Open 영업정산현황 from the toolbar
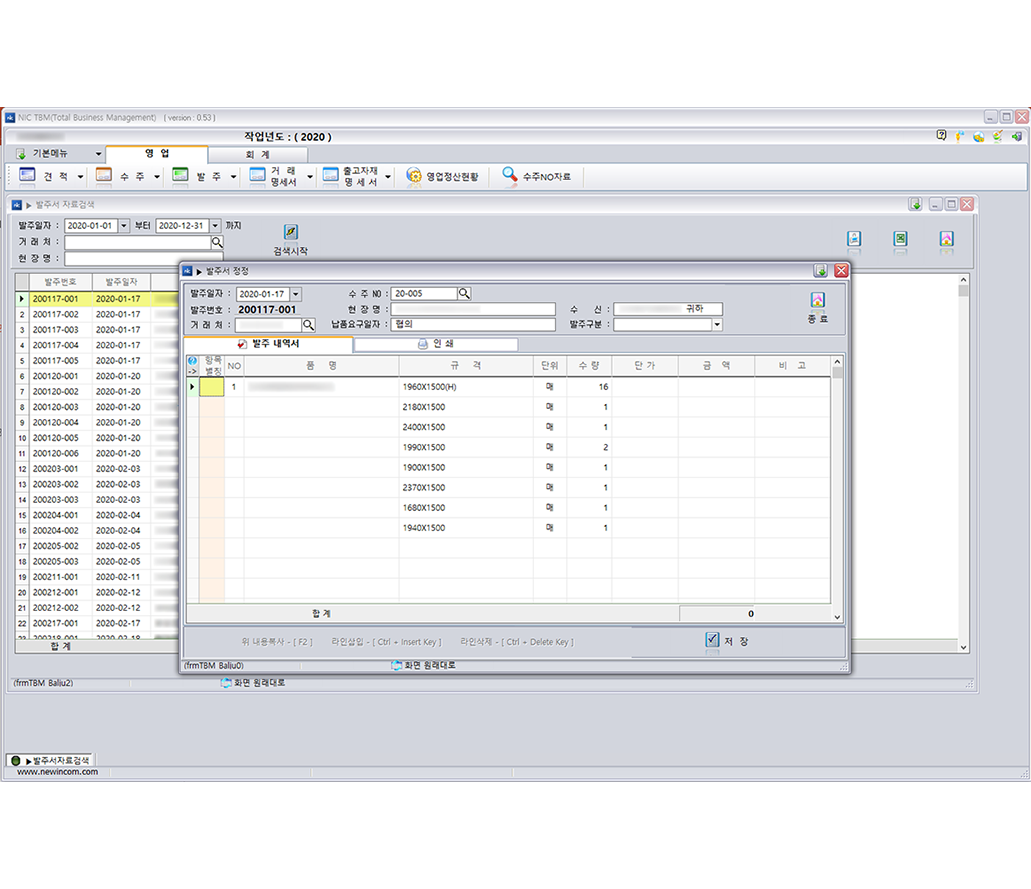Viewport: 1031px width, 889px height. (x=442, y=176)
